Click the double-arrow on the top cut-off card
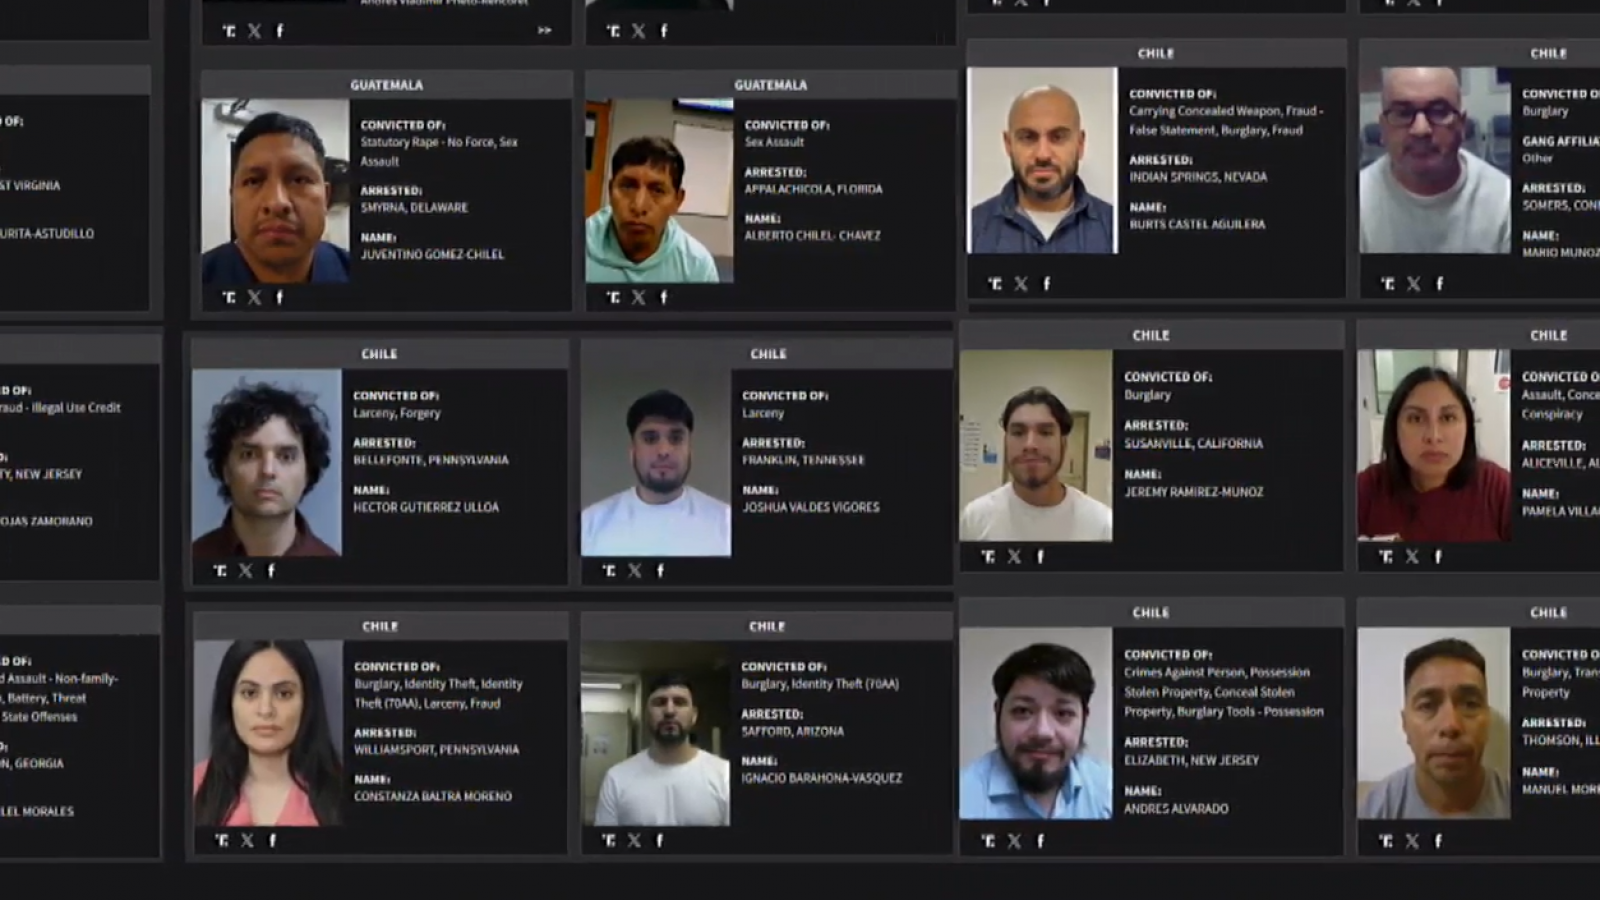Image resolution: width=1600 pixels, height=900 pixels. click(x=544, y=30)
